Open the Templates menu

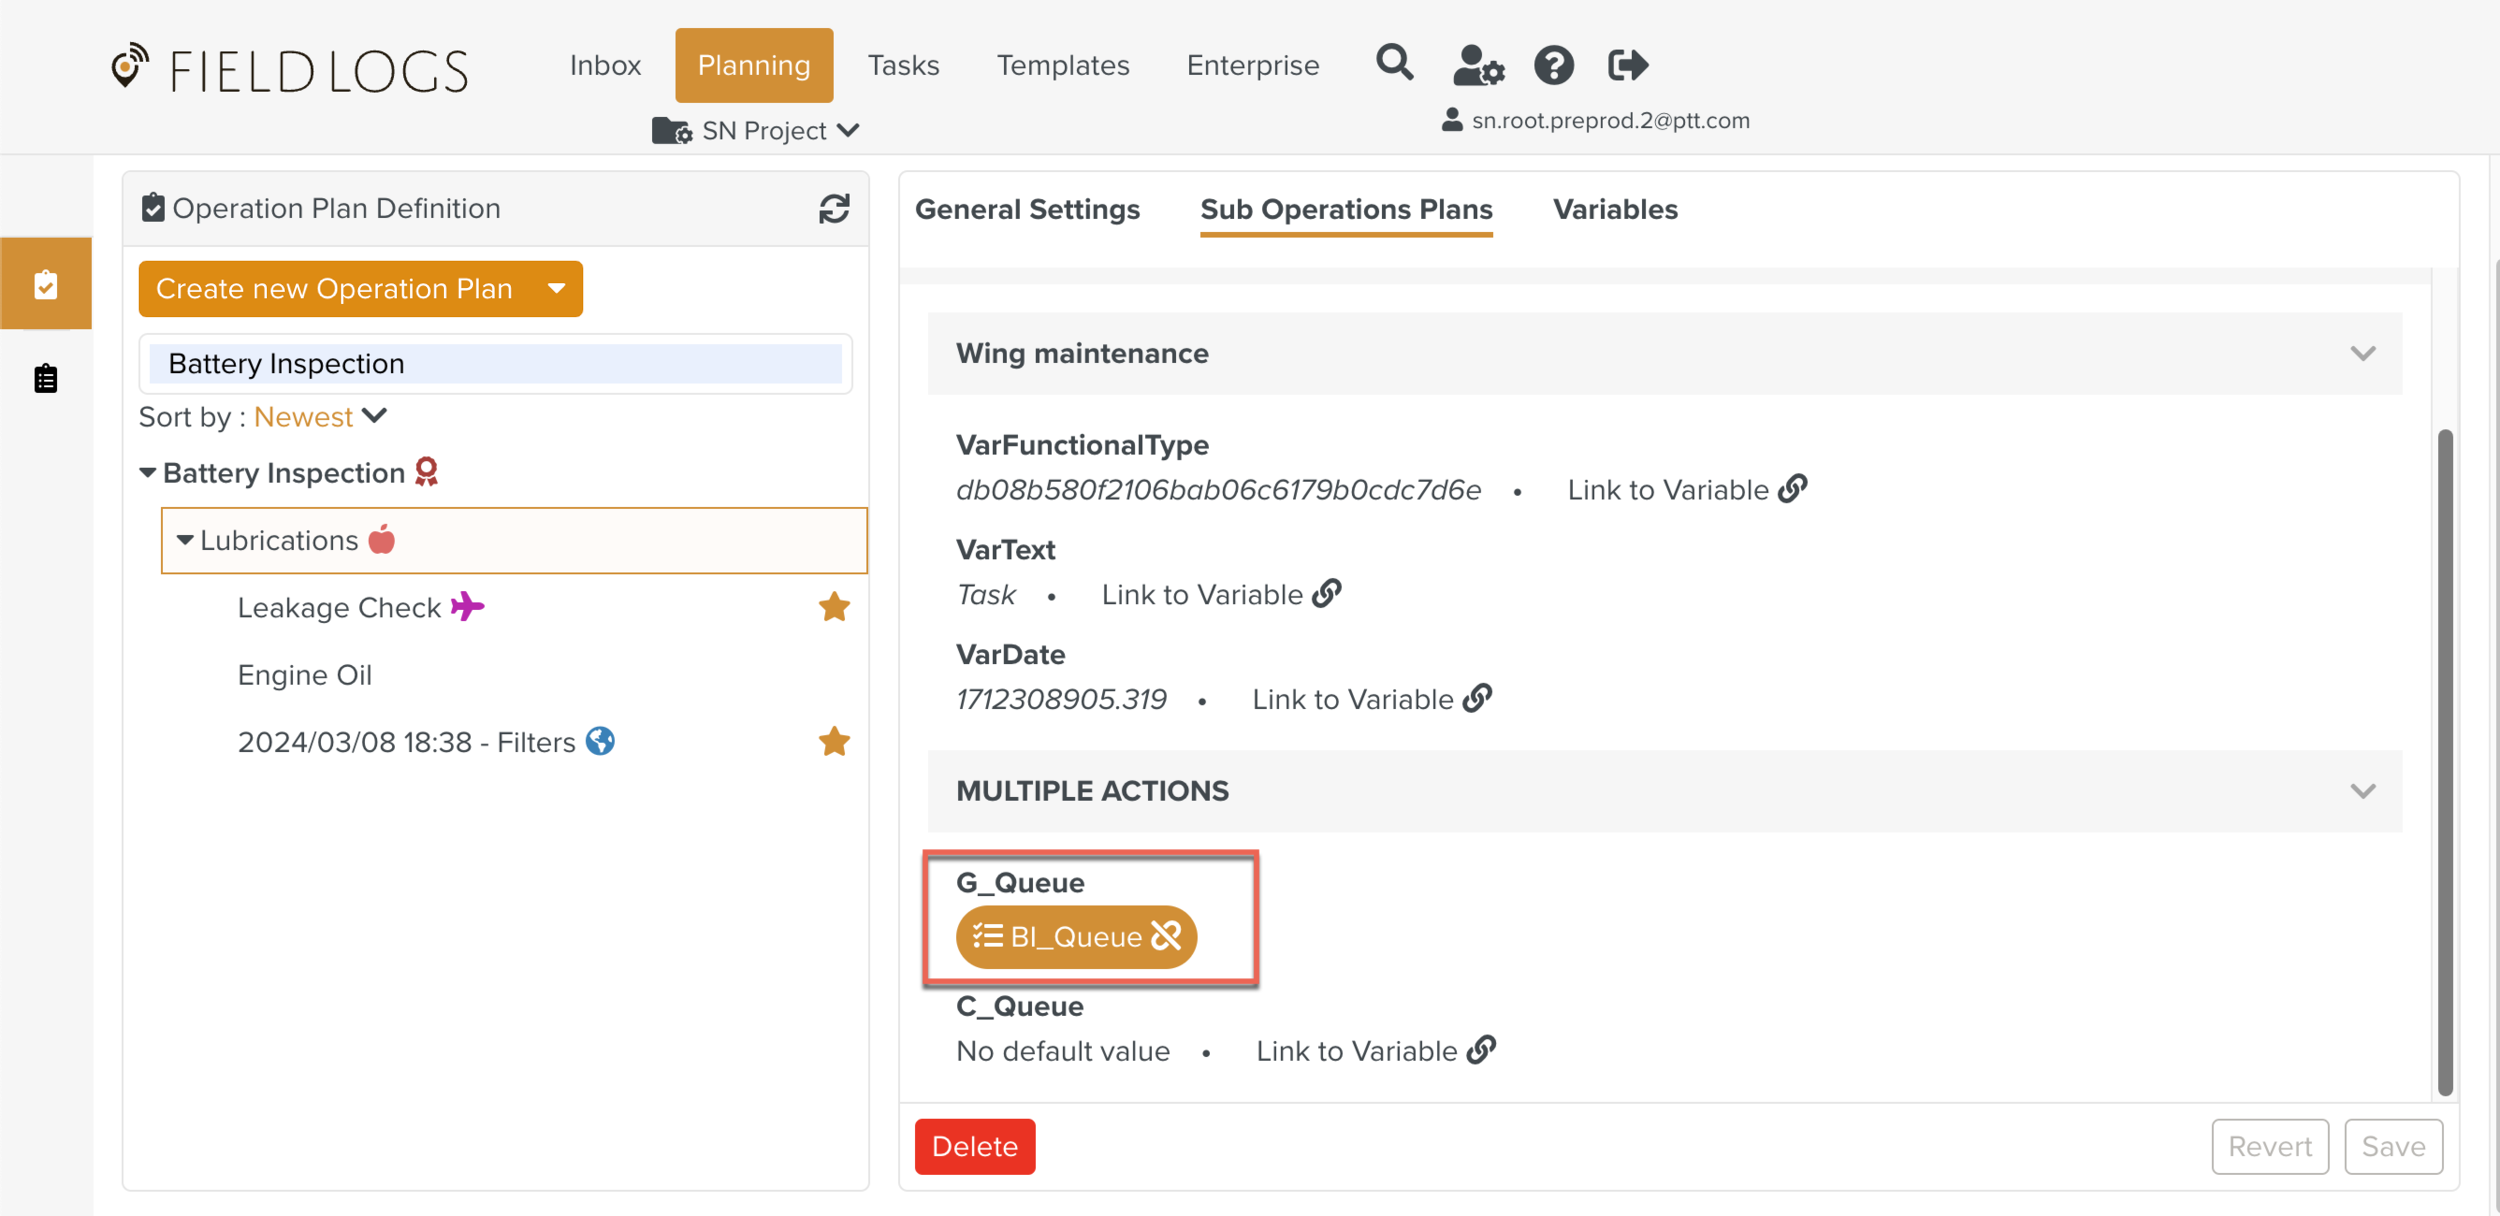pos(1062,66)
